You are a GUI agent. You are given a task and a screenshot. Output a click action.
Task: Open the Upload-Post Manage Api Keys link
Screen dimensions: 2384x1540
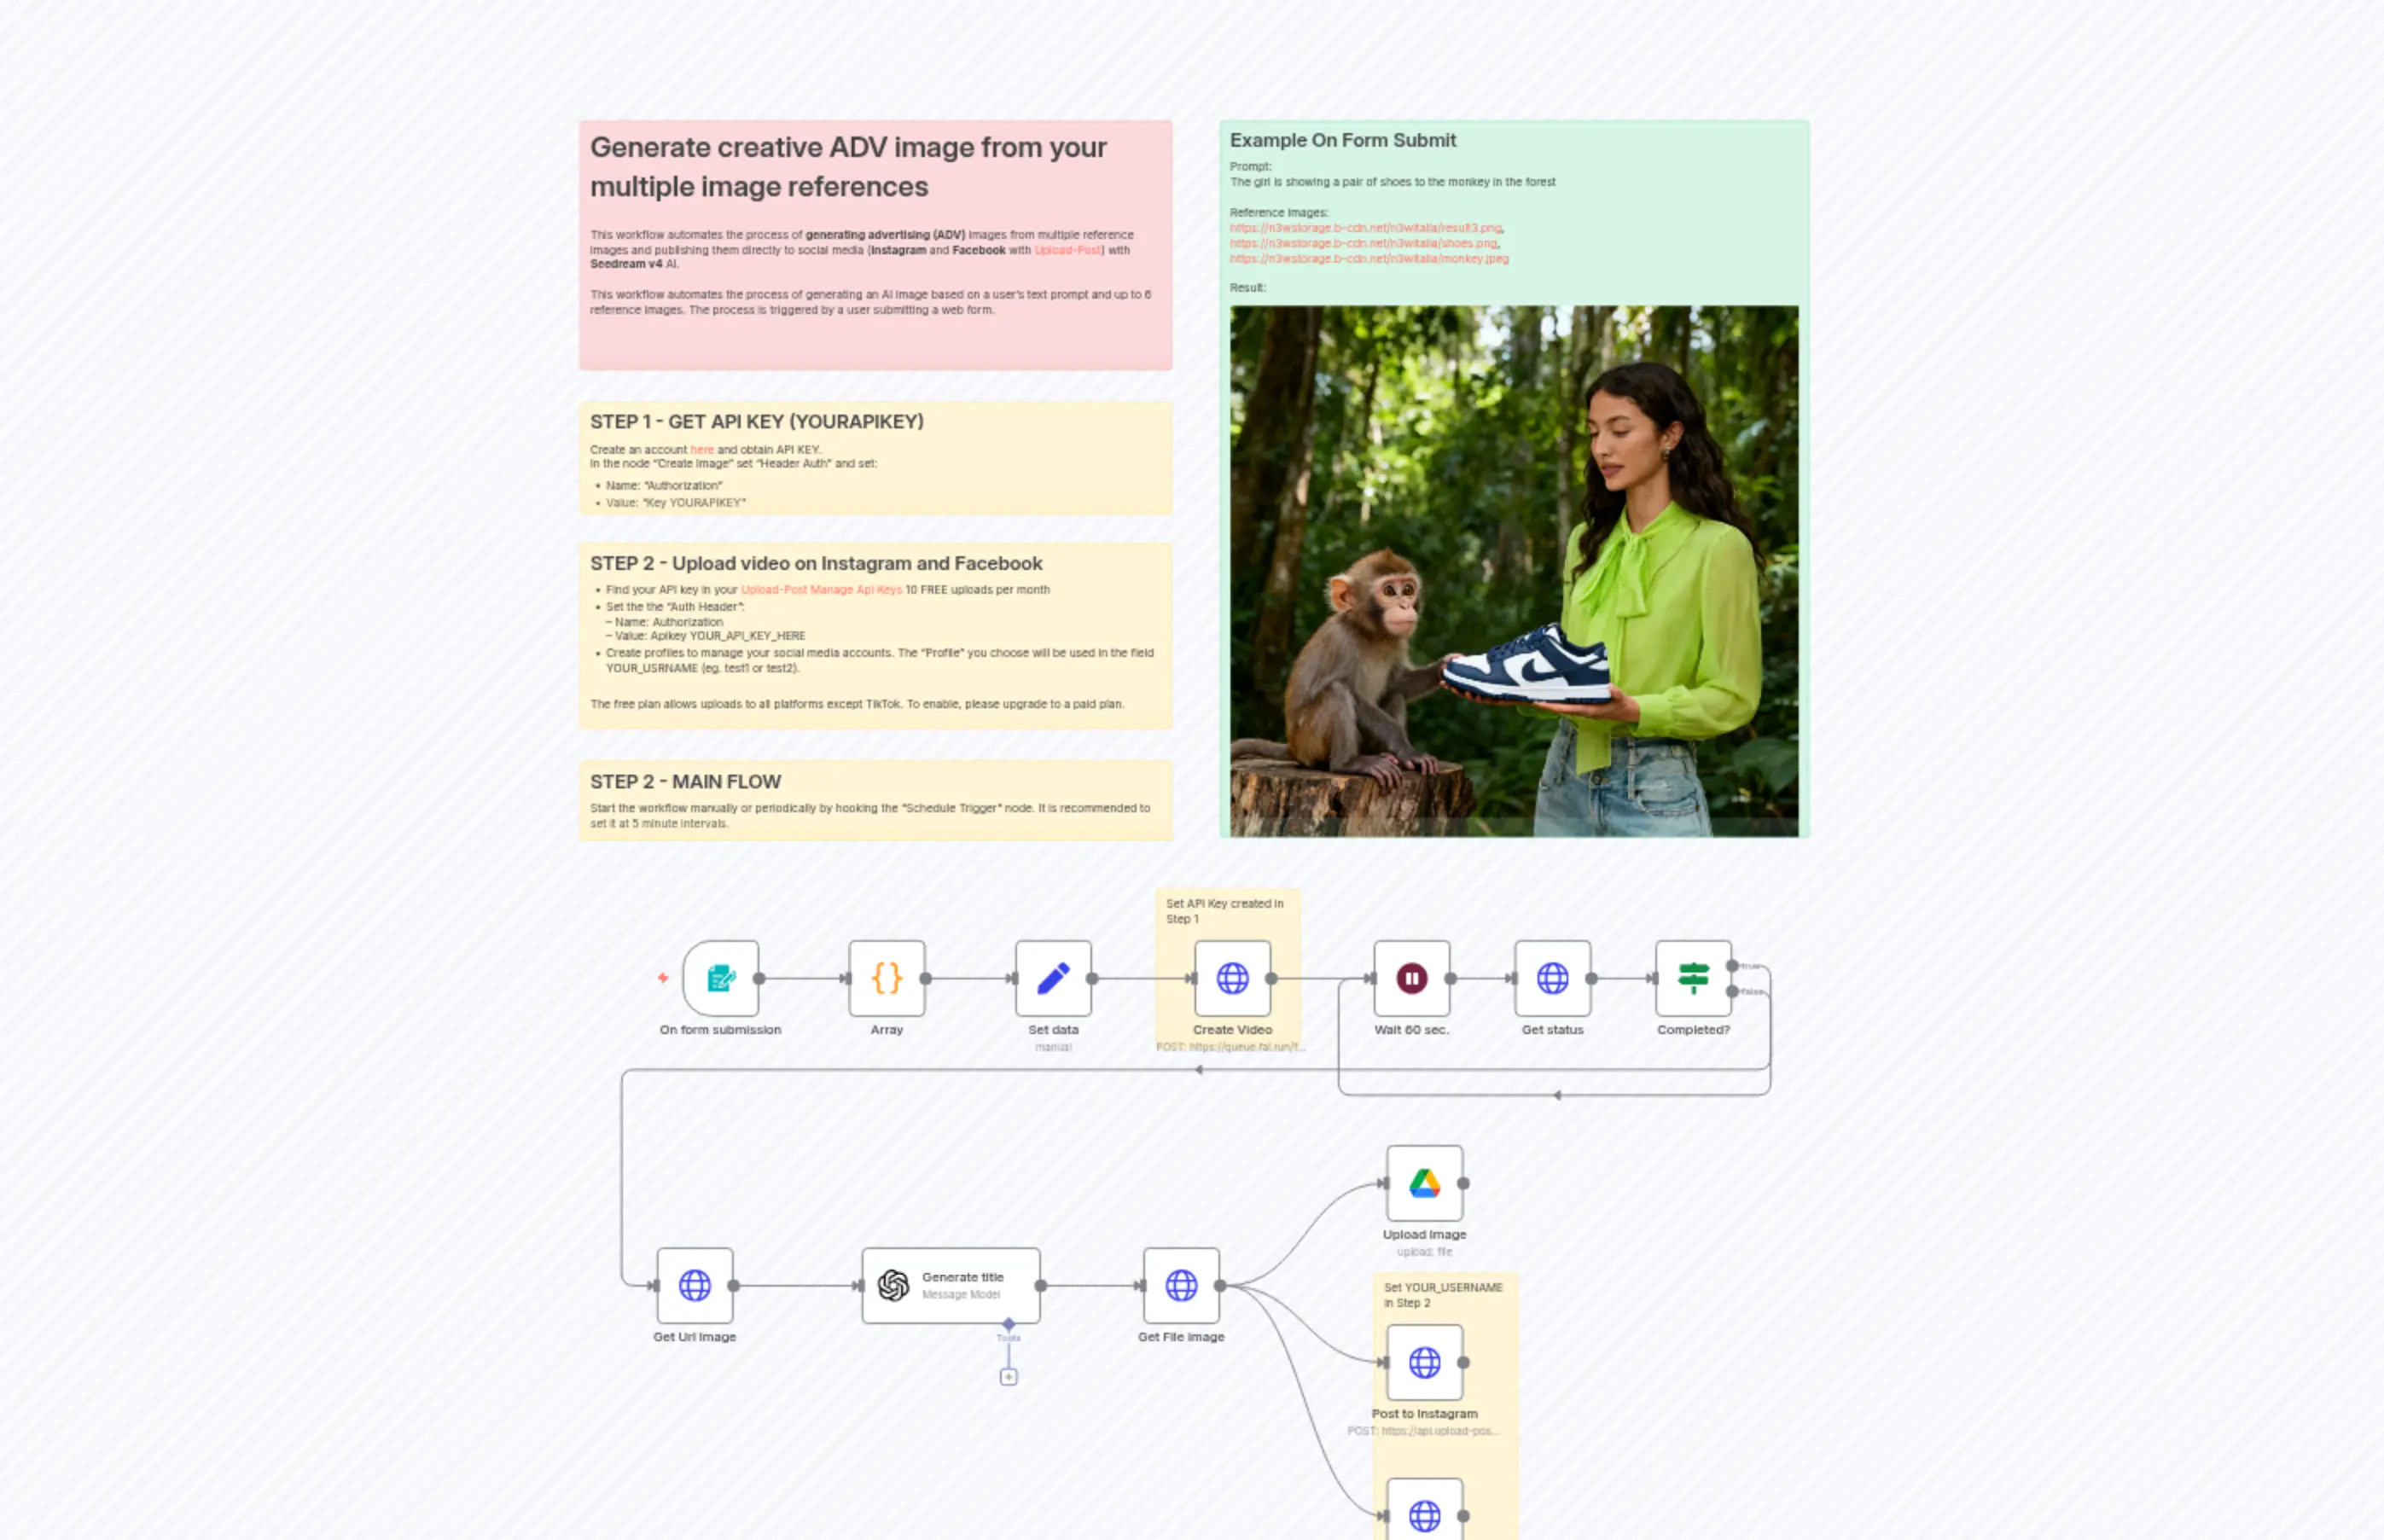(x=820, y=590)
